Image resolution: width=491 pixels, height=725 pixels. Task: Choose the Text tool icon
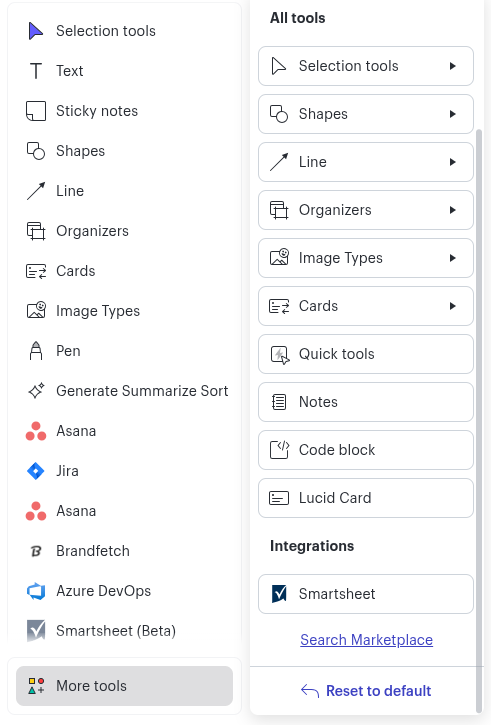[36, 71]
